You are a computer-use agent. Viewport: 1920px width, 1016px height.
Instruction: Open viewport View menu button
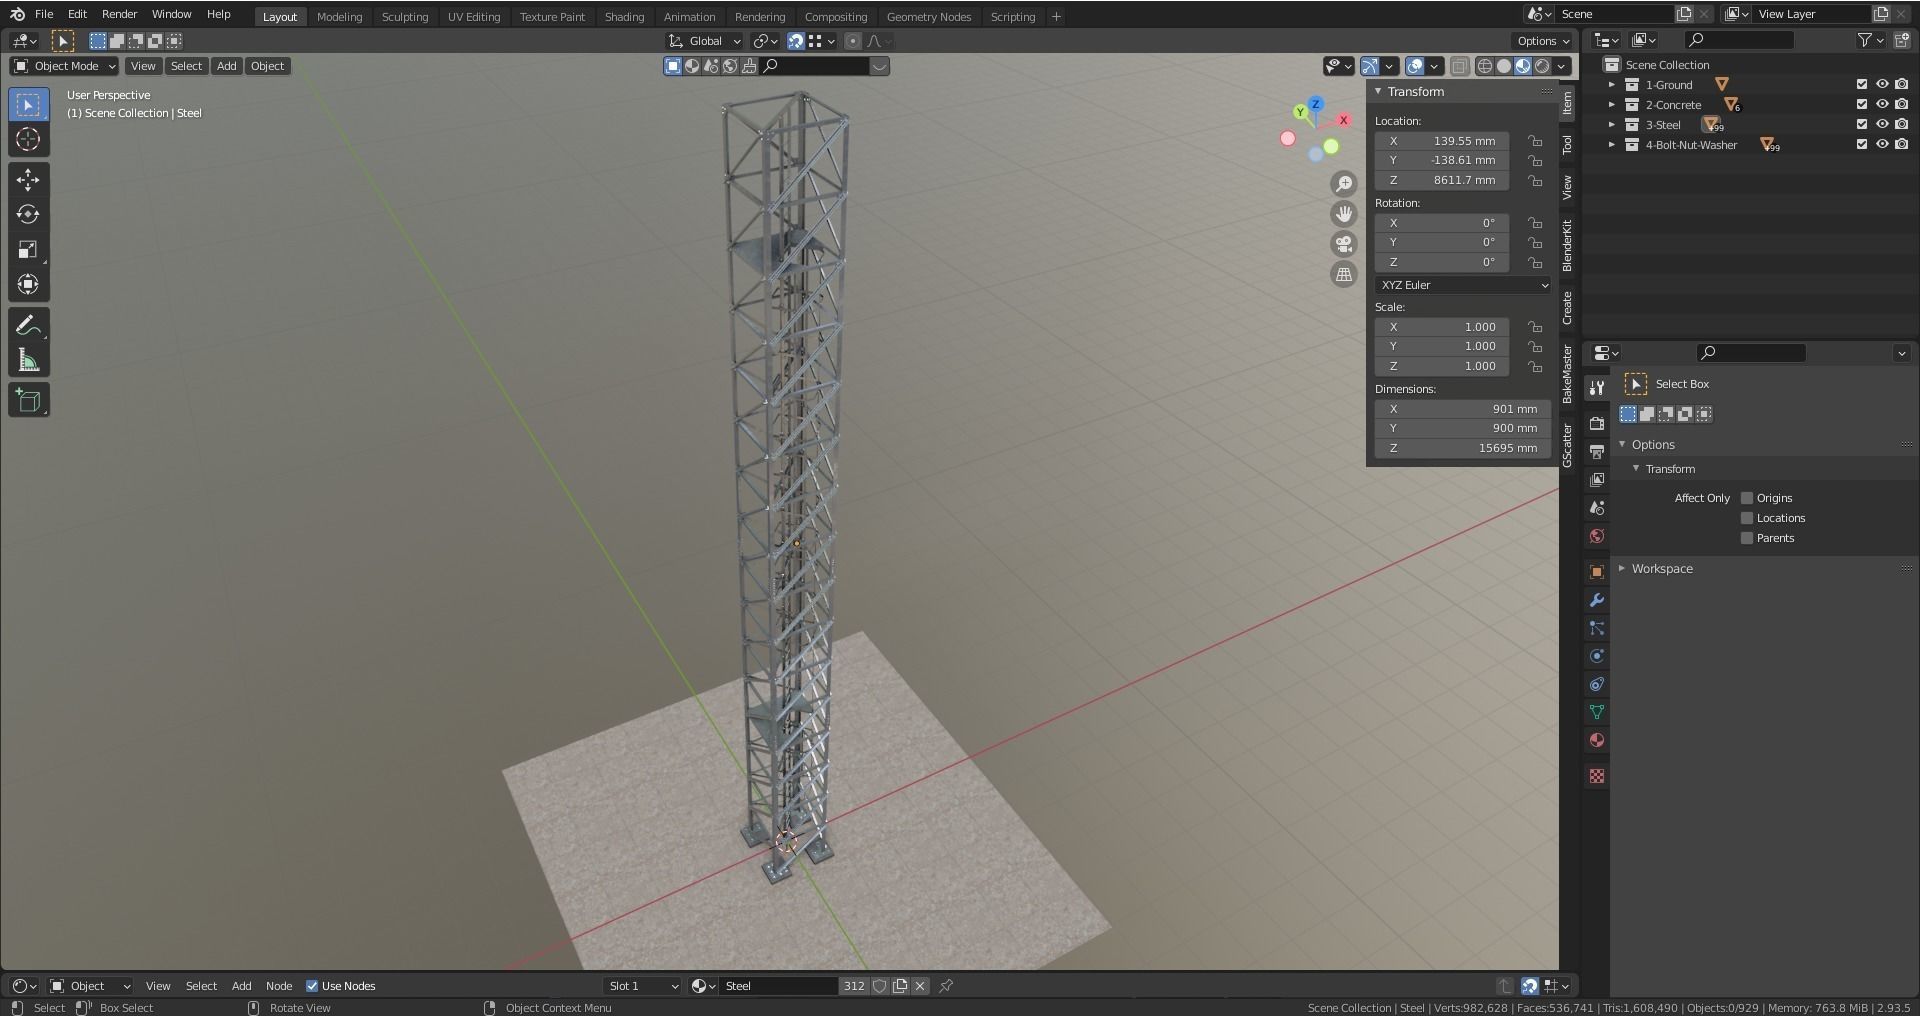pos(143,66)
